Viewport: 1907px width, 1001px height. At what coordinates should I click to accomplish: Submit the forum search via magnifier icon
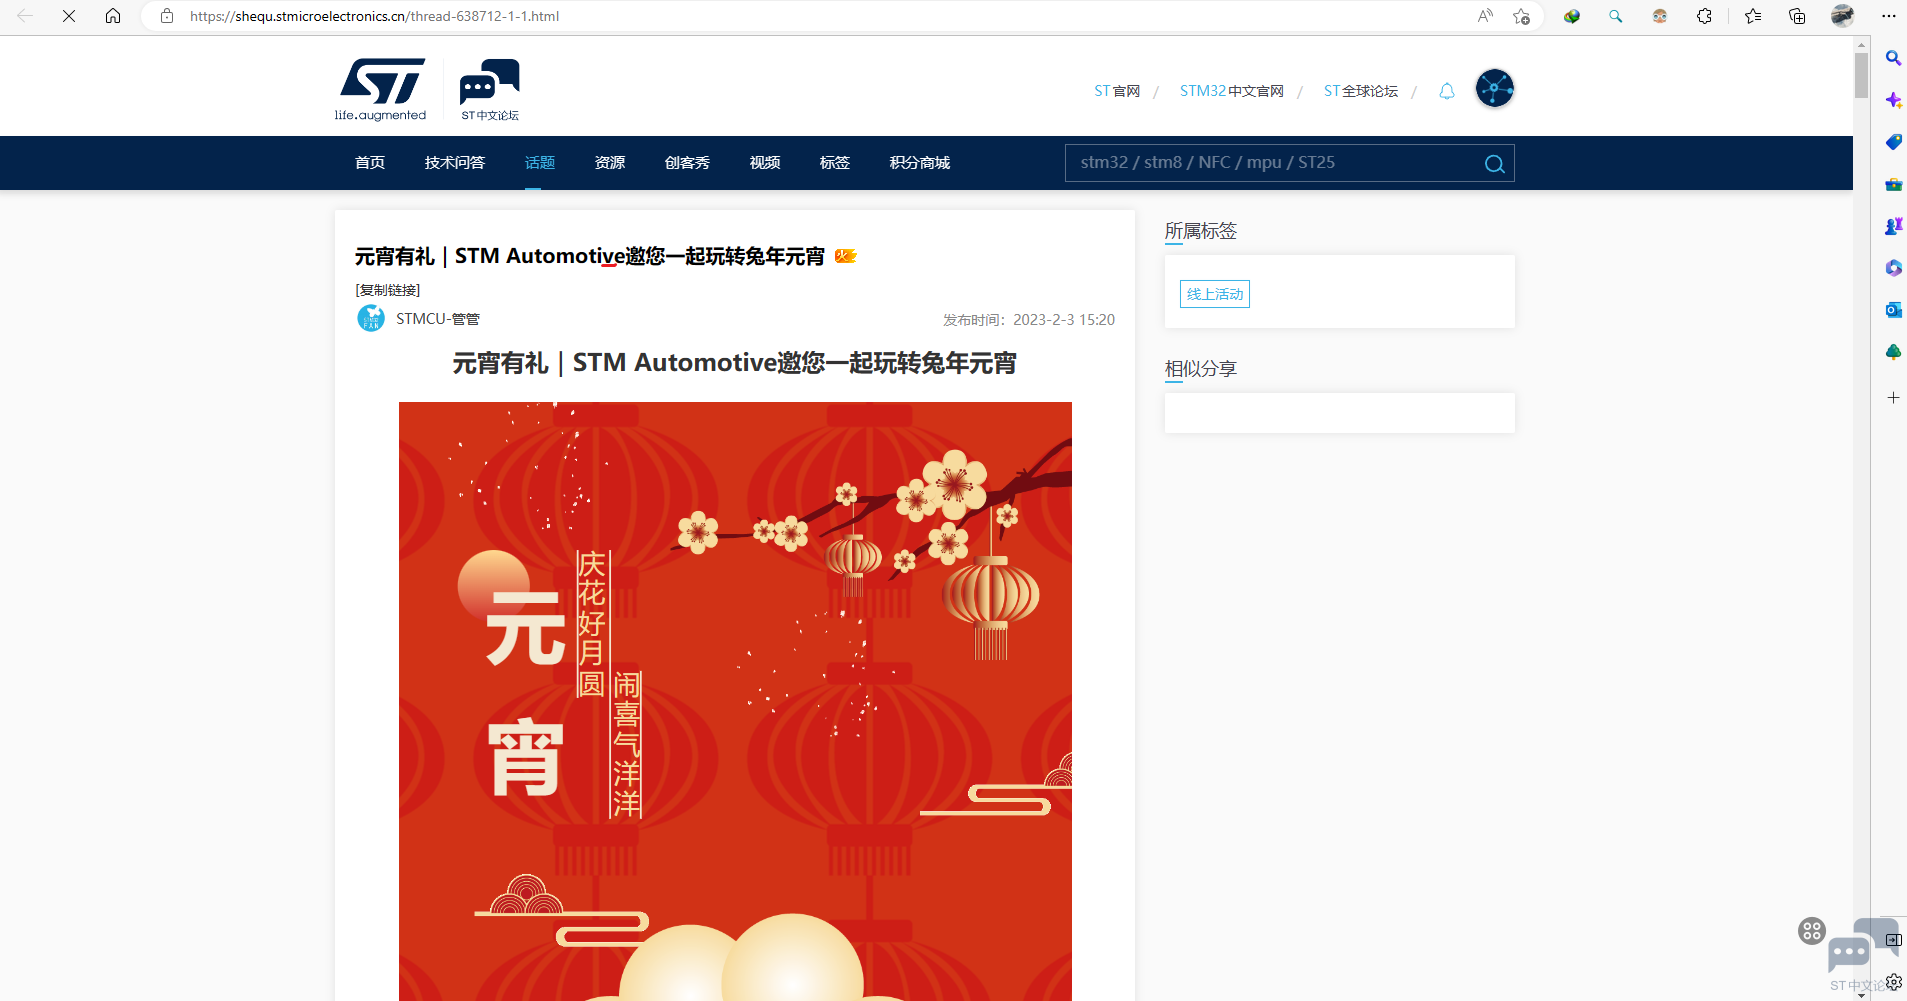click(1494, 164)
